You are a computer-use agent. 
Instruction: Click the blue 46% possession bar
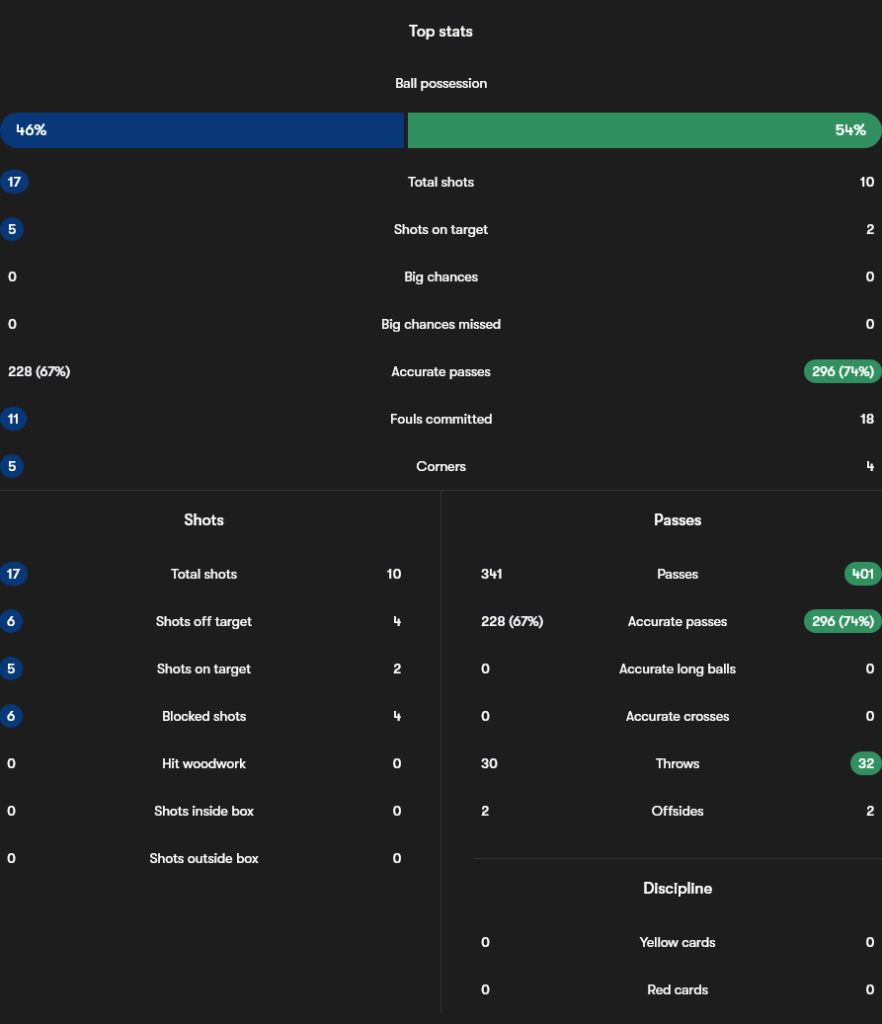click(x=202, y=130)
